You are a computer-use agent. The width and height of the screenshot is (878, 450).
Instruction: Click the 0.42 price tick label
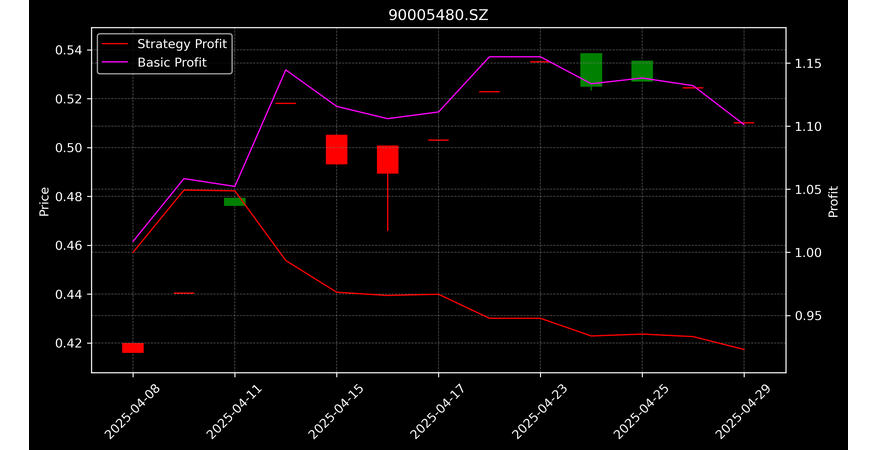(68, 343)
